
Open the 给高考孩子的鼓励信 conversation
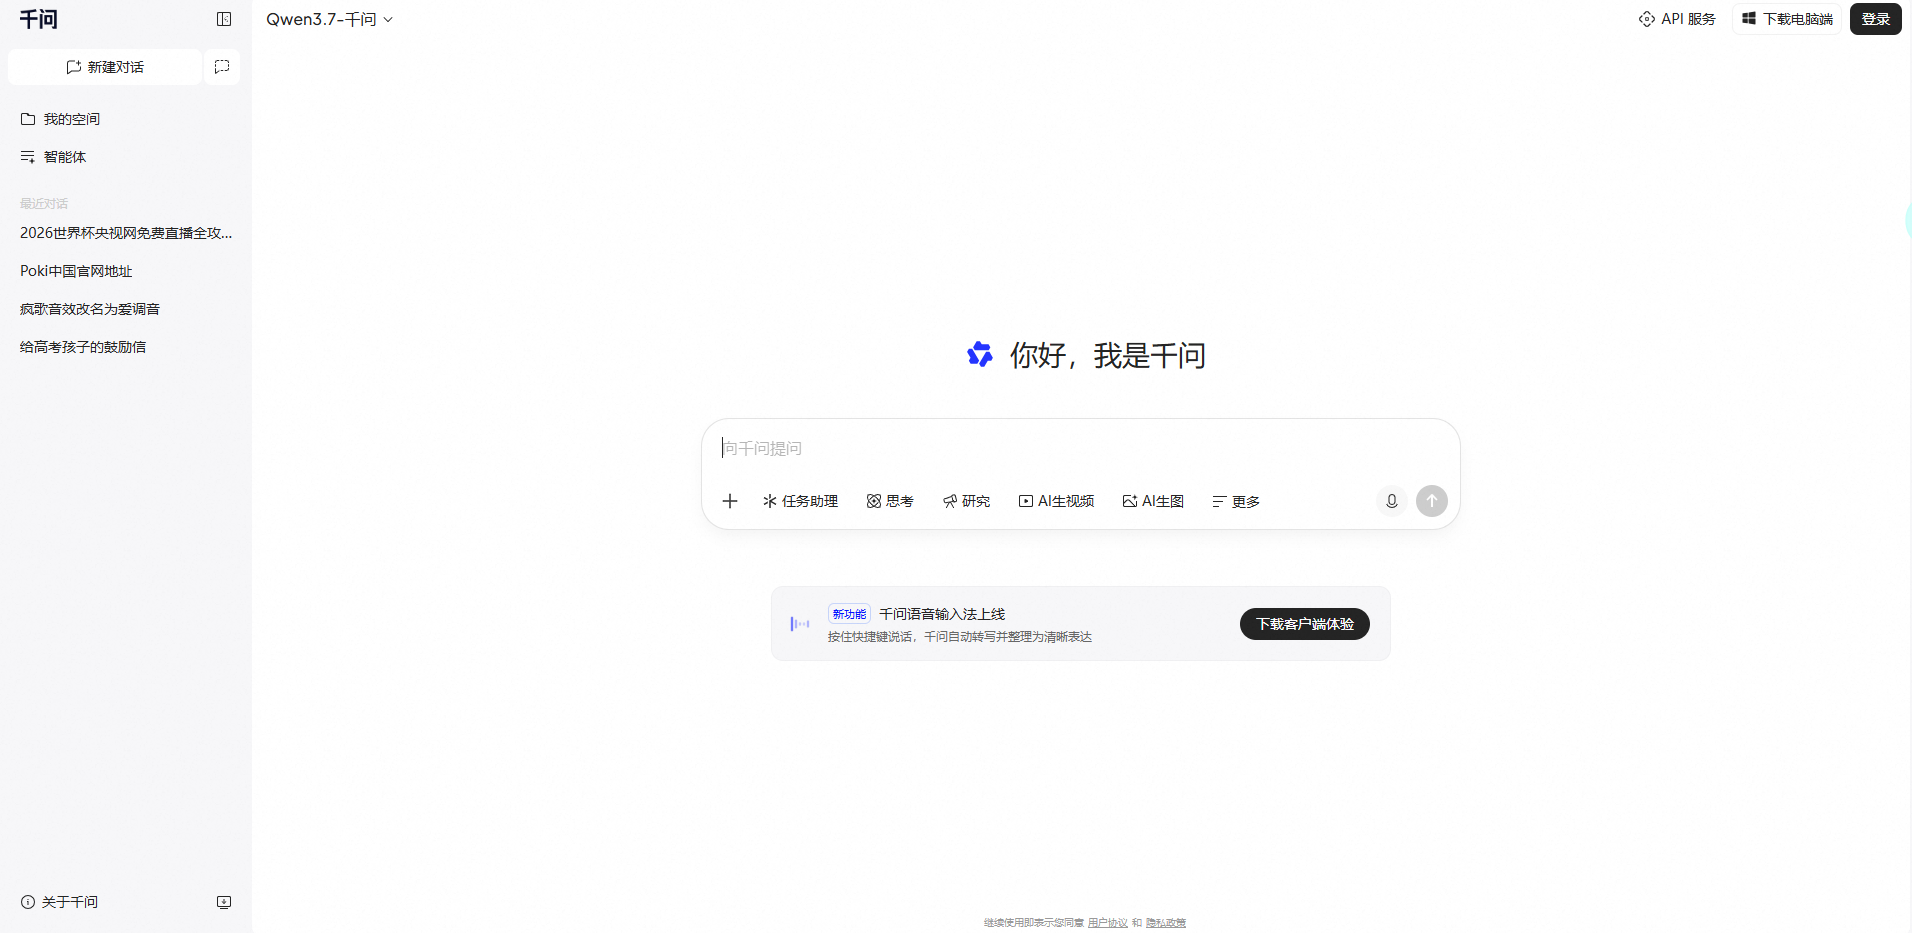click(126, 347)
